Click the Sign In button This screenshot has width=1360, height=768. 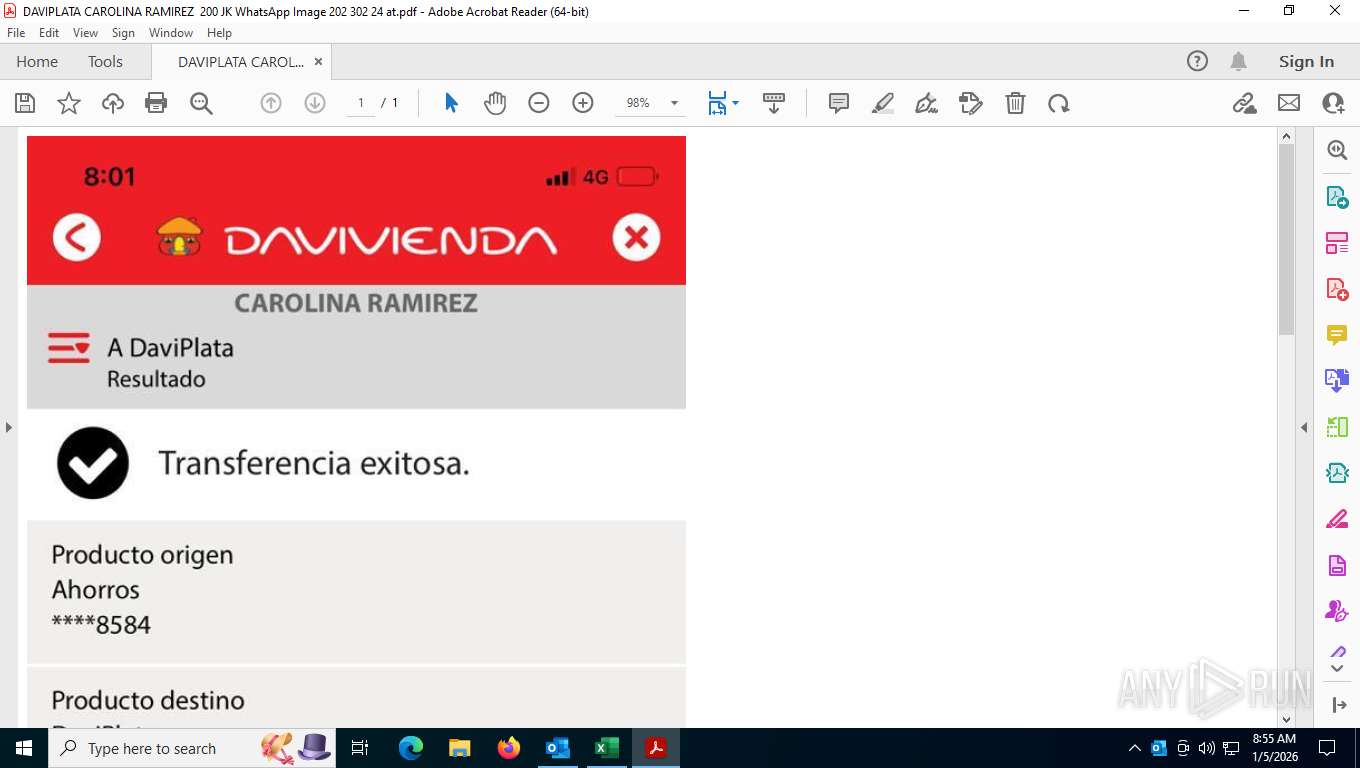point(1306,61)
